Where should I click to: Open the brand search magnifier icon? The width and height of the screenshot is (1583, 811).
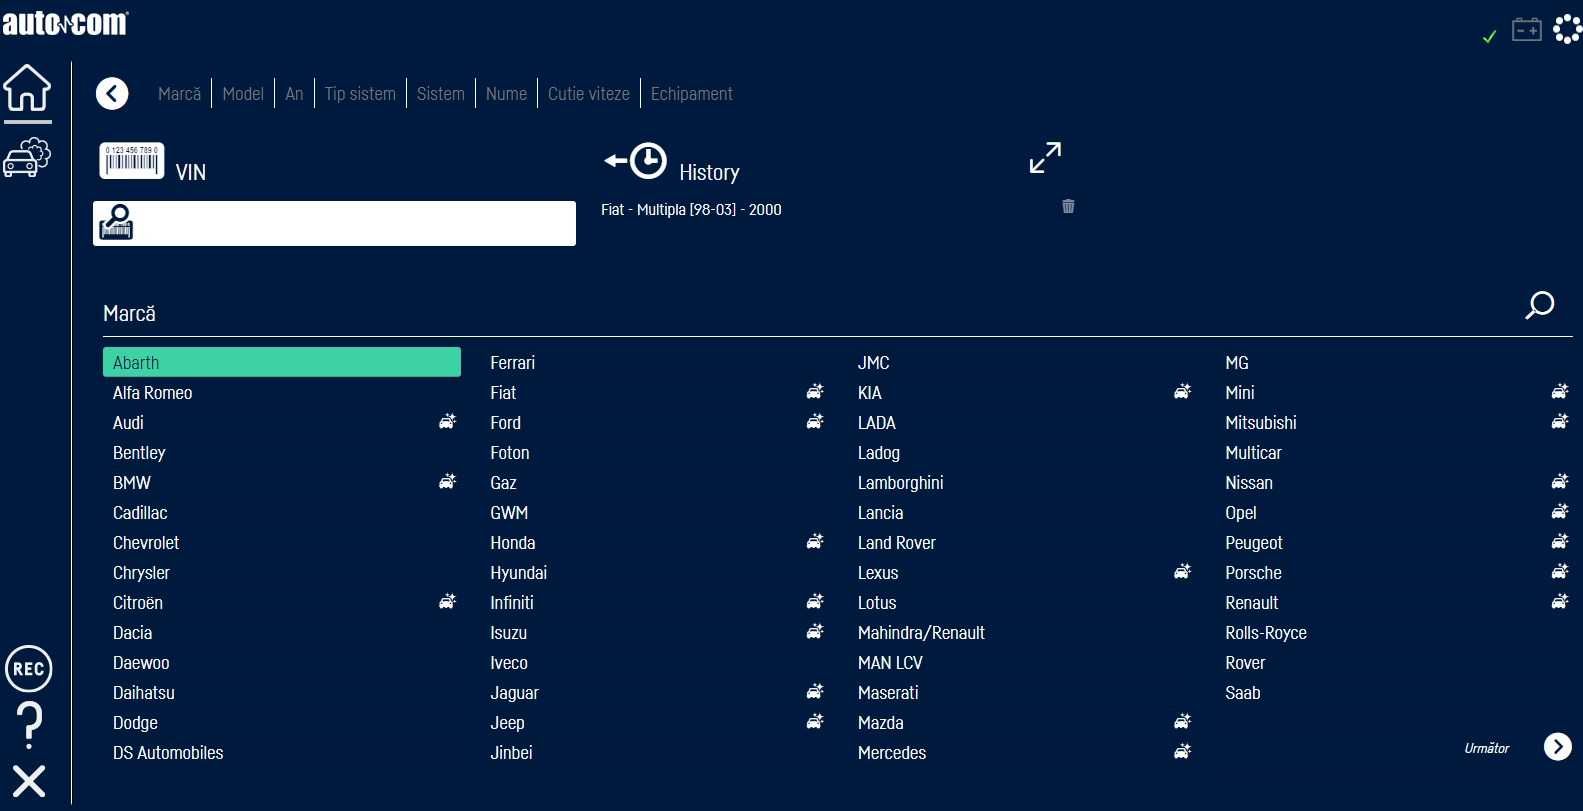[x=1540, y=305]
